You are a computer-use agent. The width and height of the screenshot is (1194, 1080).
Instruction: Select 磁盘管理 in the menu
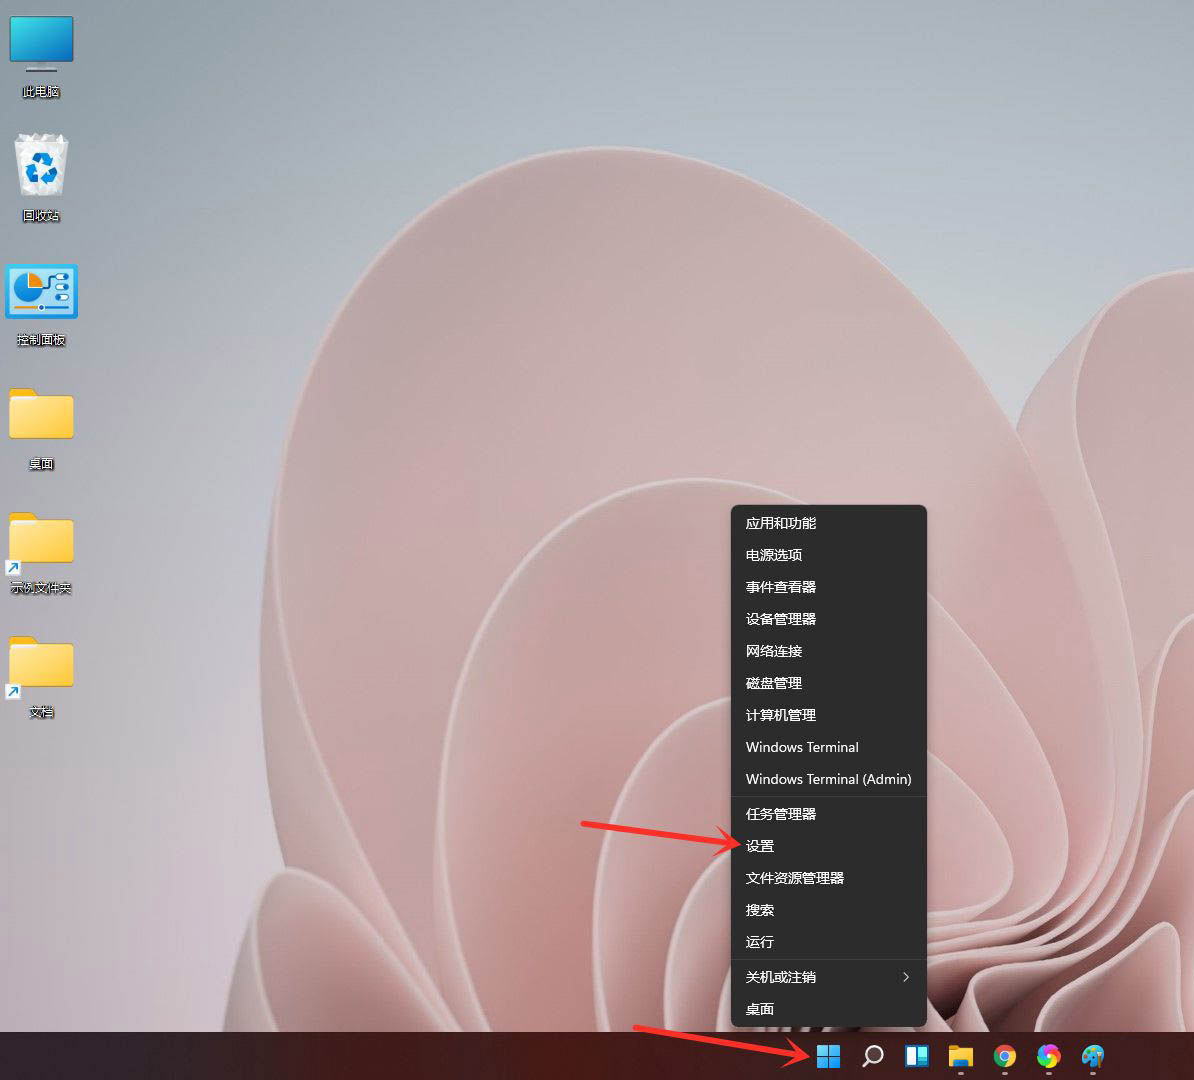pyautogui.click(x=773, y=683)
